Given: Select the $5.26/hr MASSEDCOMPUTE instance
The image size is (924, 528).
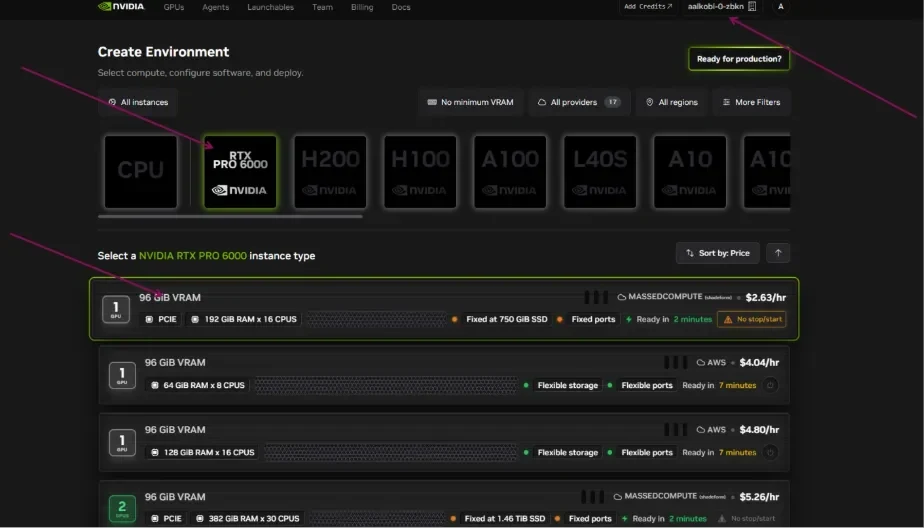Looking at the screenshot, I should click(x=444, y=504).
